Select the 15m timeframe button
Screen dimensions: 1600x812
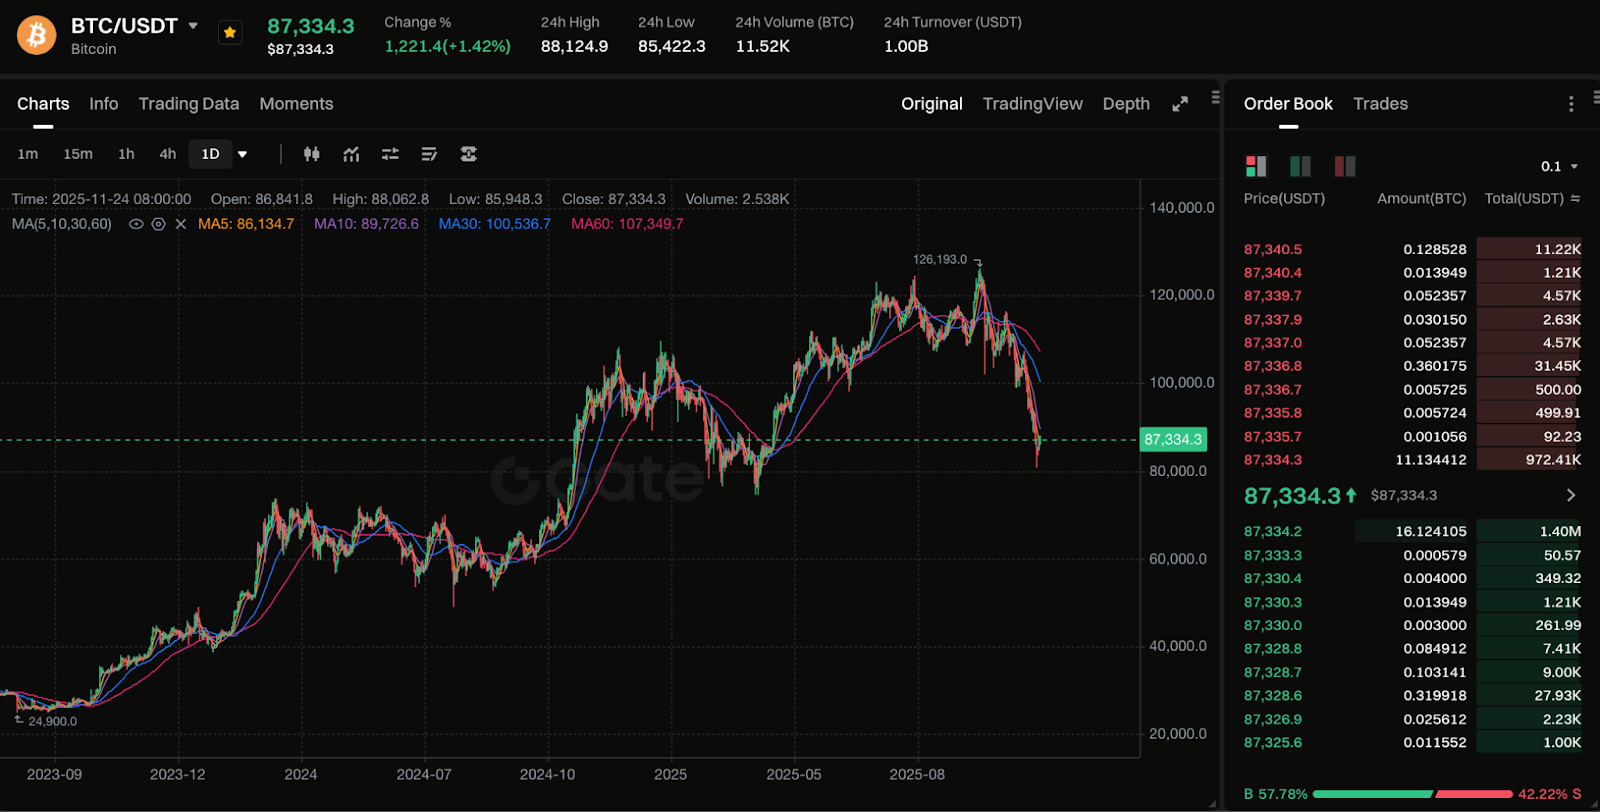point(78,154)
